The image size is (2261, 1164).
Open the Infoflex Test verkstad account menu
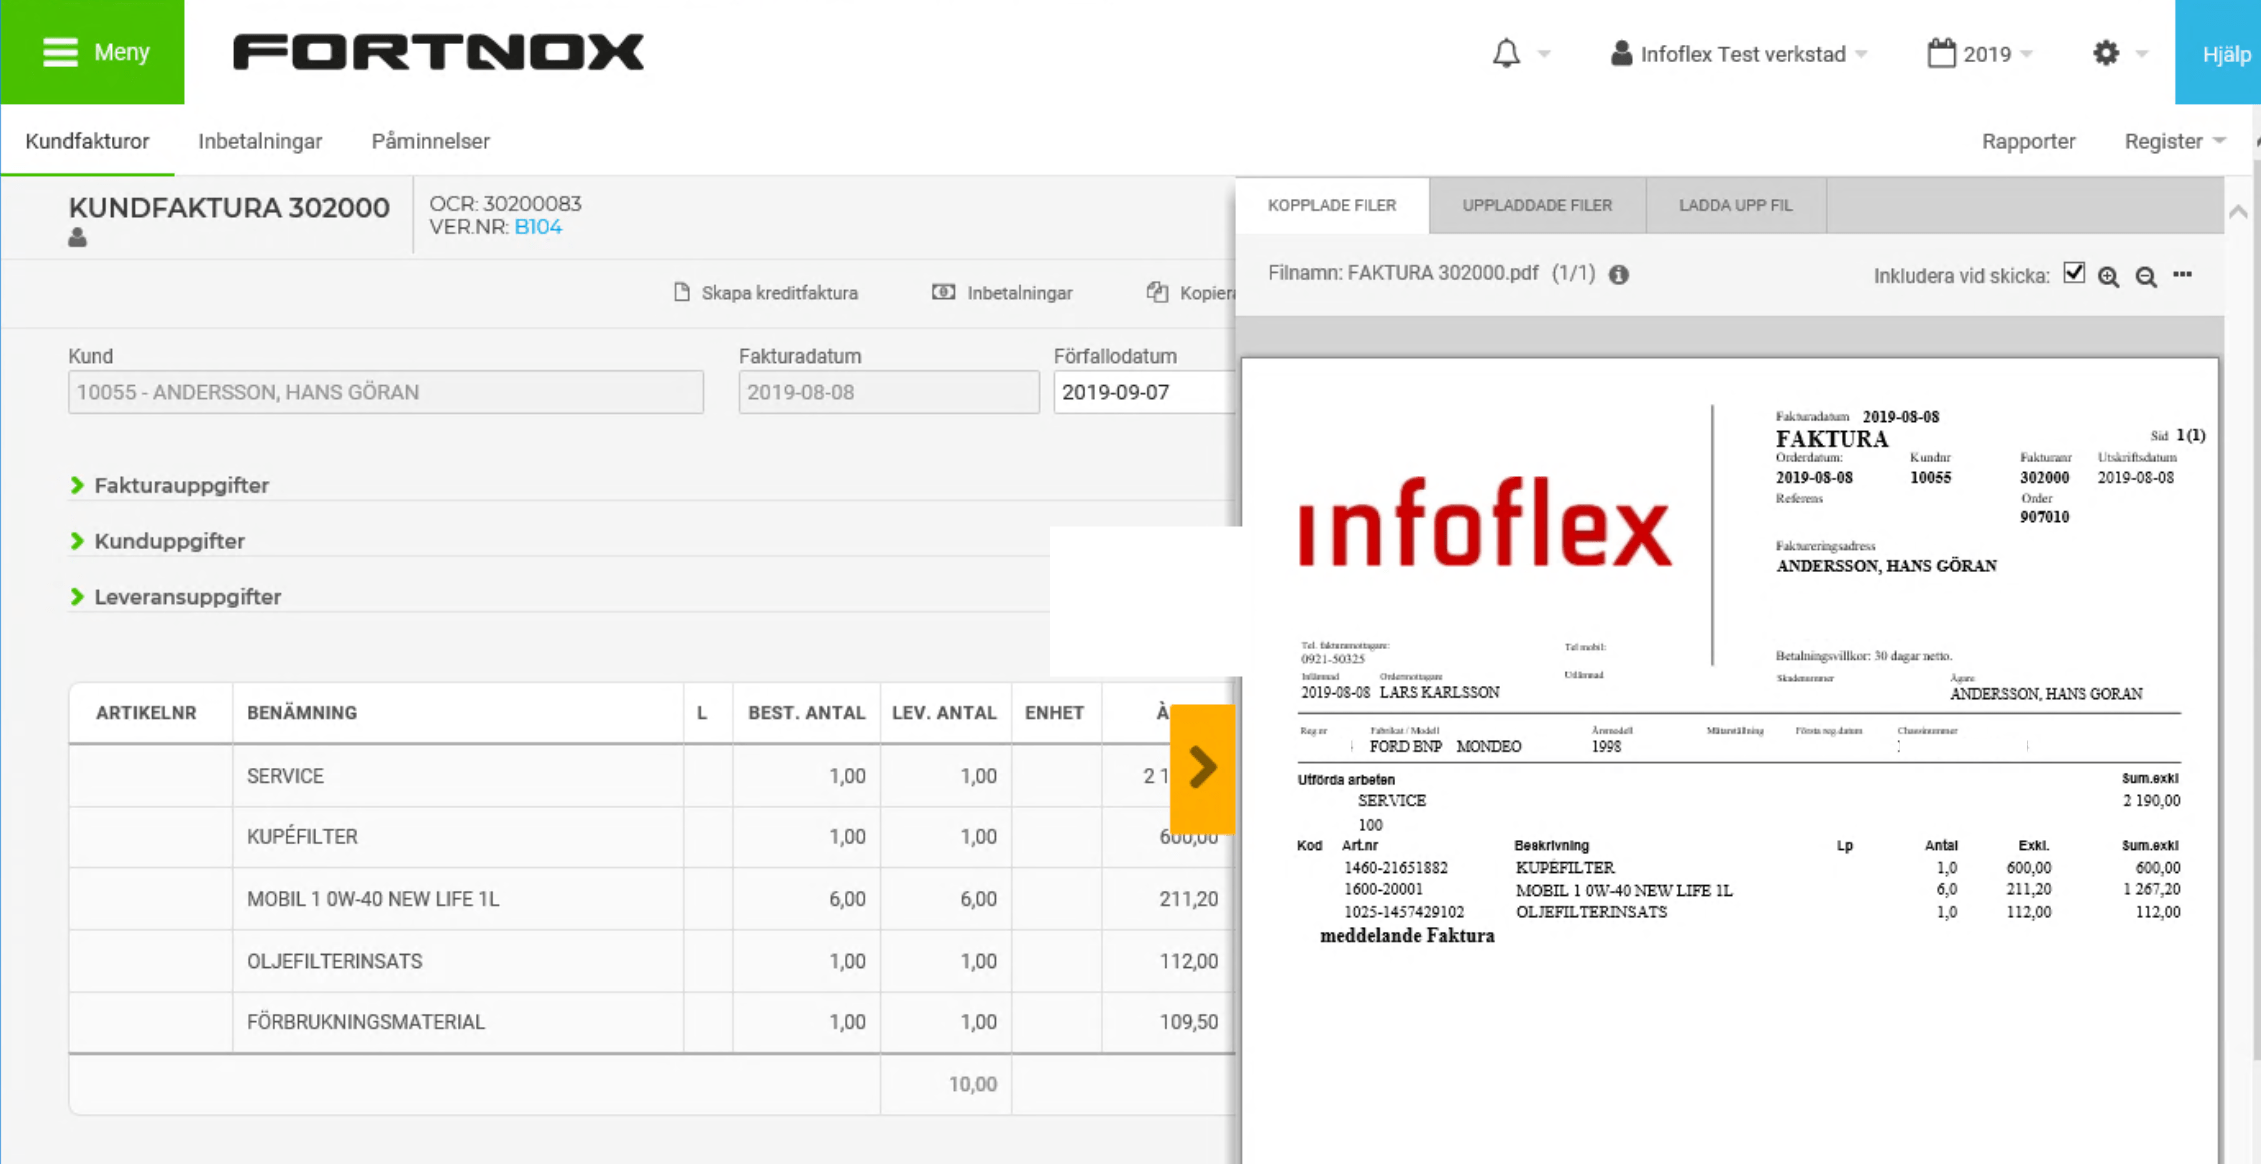1741,54
